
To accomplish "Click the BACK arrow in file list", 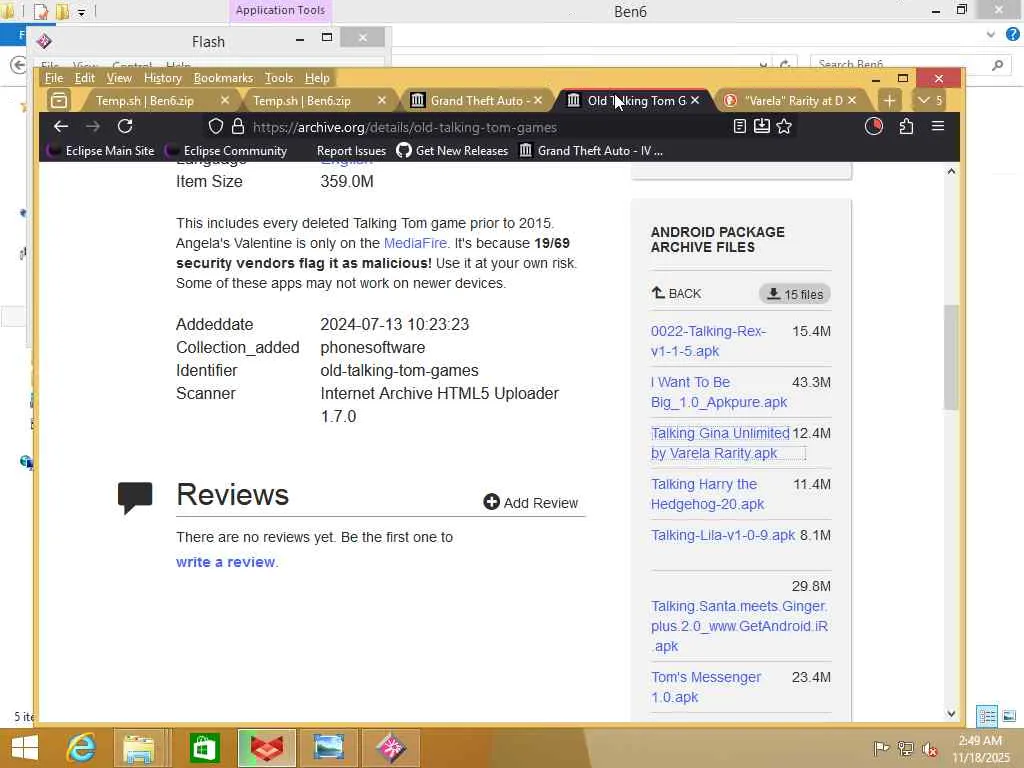I will pos(677,293).
